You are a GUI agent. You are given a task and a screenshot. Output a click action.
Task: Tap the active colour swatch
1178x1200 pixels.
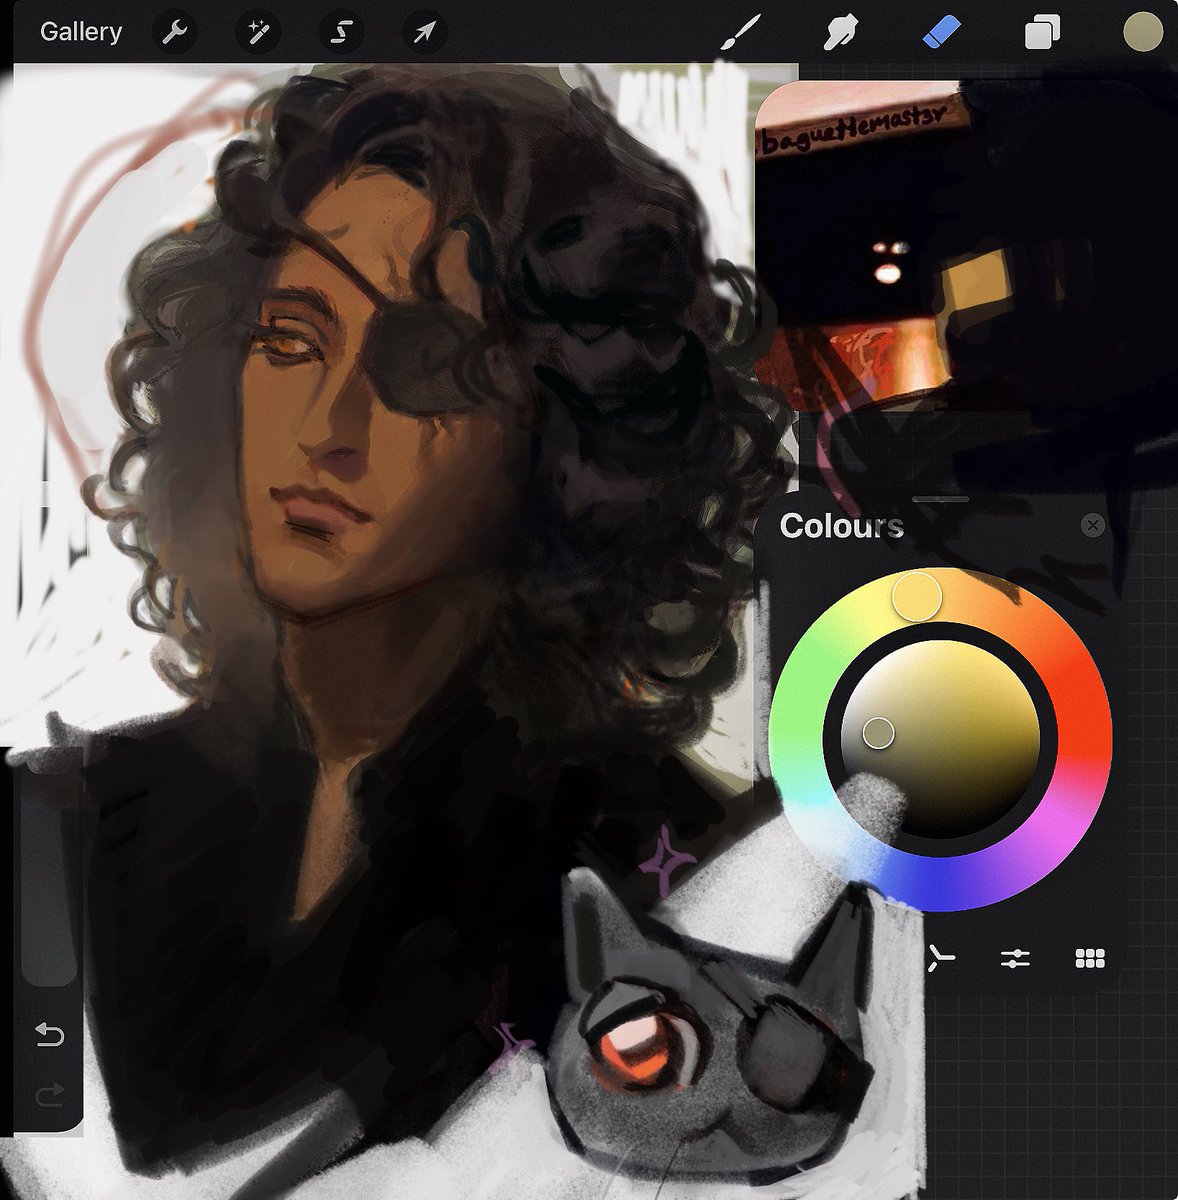(x=1143, y=32)
